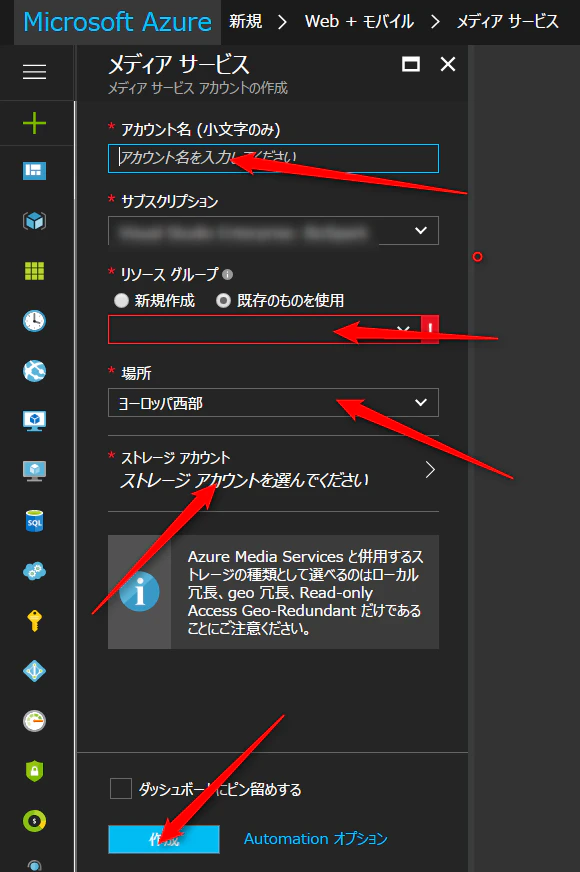The width and height of the screenshot is (580, 872).
Task: Click the アカウント名 input field
Action: 273,158
